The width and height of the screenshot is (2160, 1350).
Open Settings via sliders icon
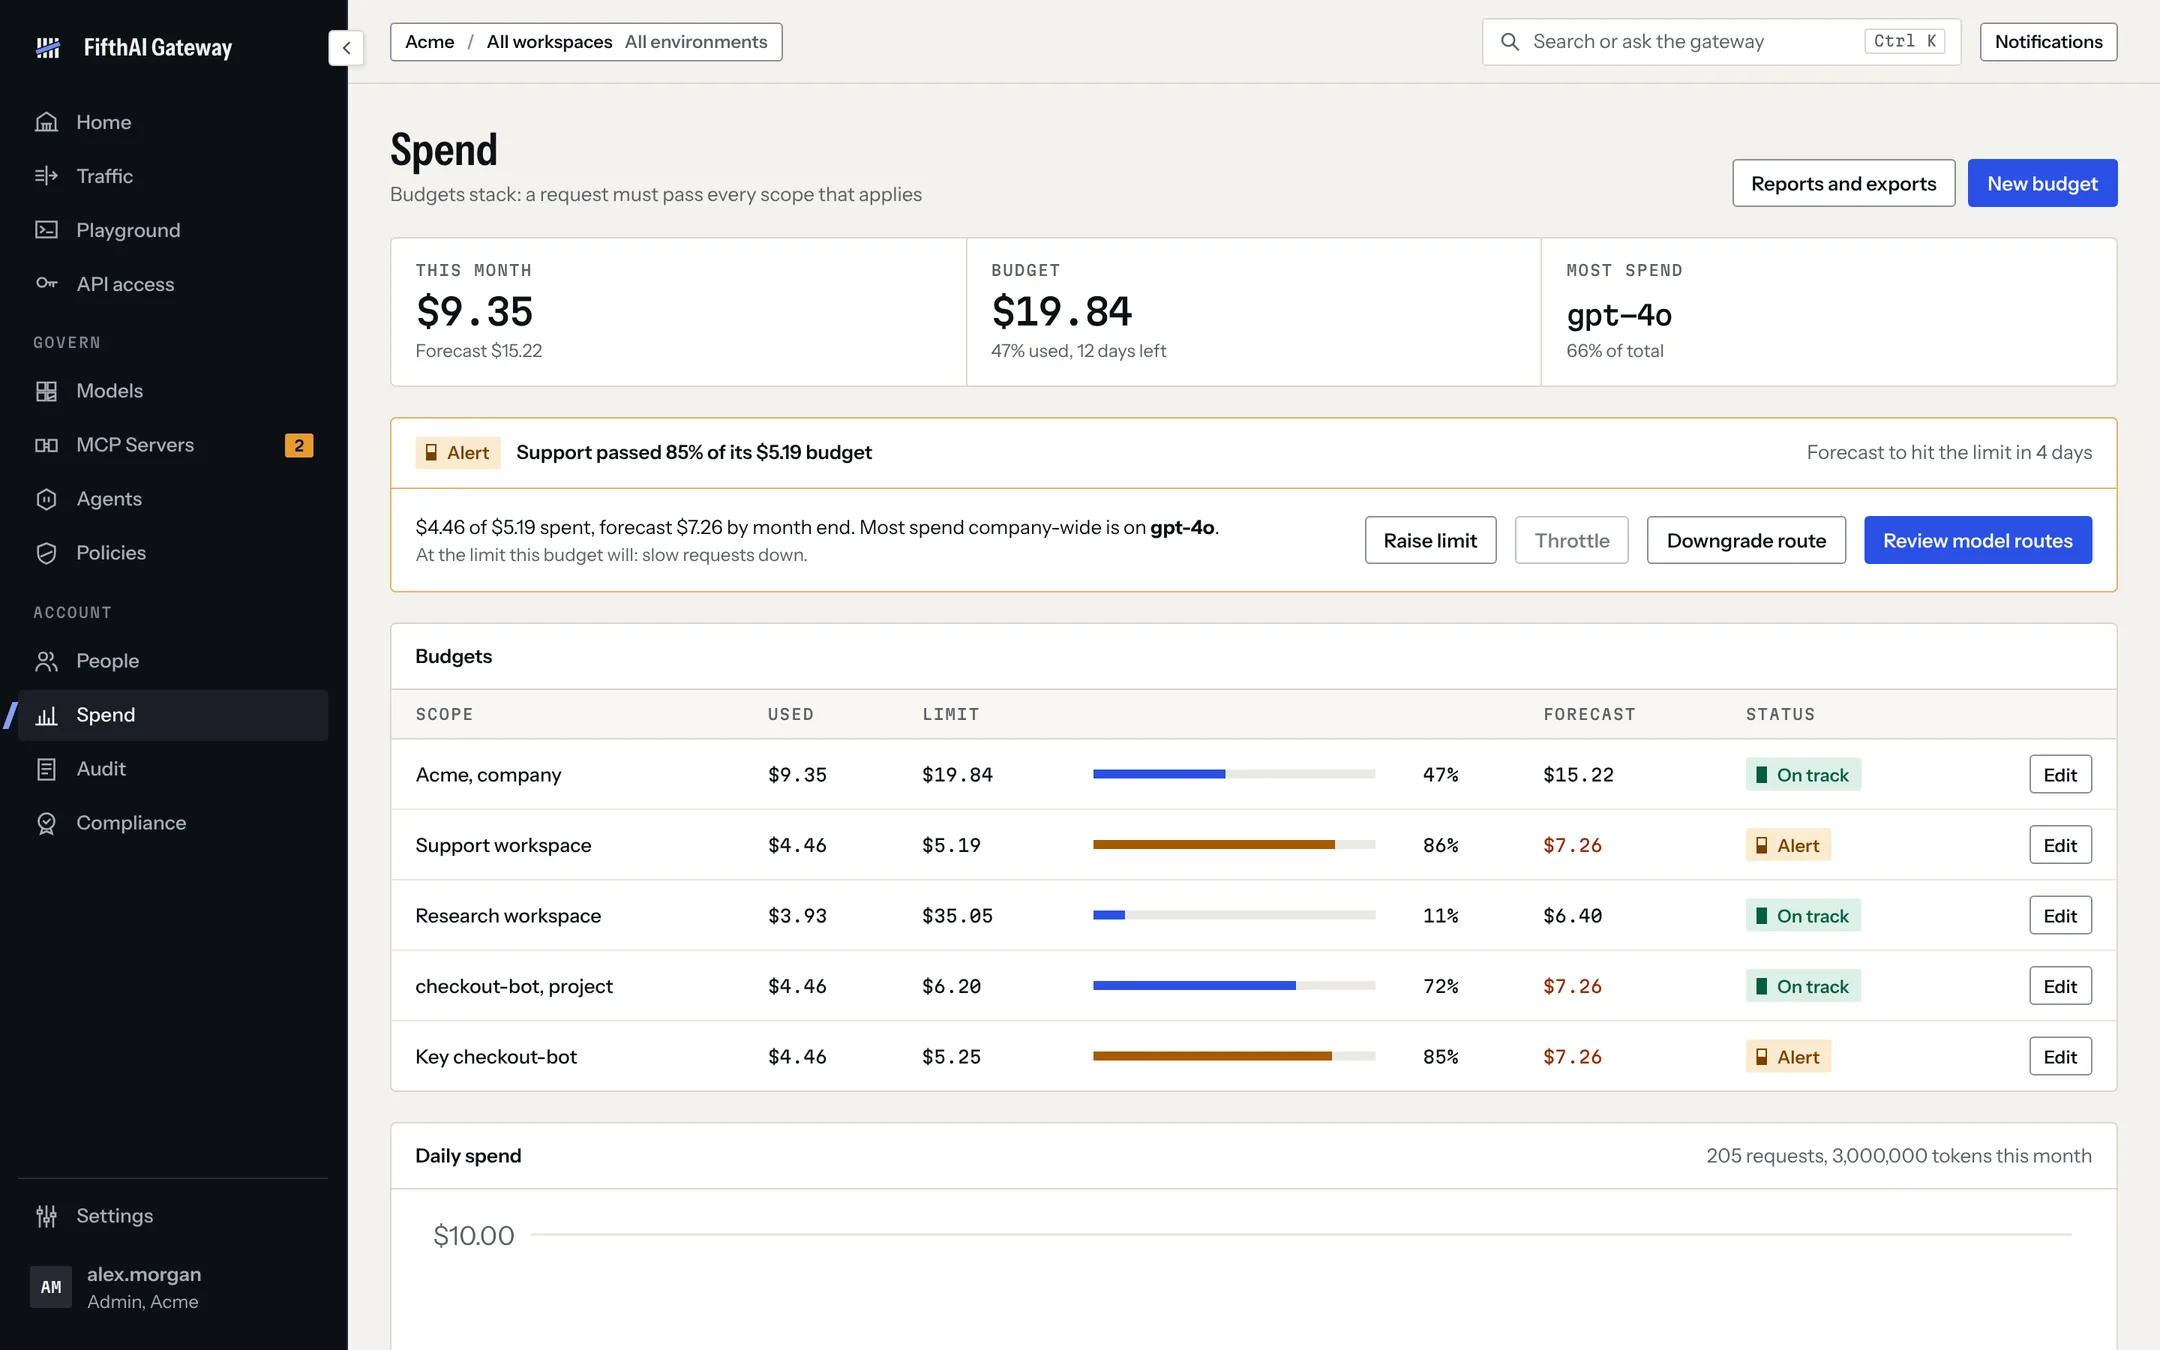46,1216
